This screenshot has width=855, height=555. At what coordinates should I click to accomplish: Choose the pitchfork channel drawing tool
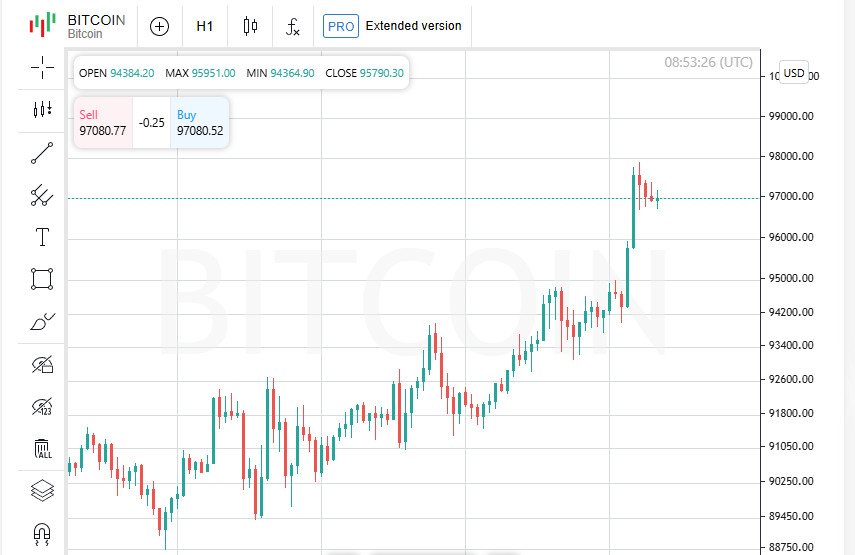42,195
